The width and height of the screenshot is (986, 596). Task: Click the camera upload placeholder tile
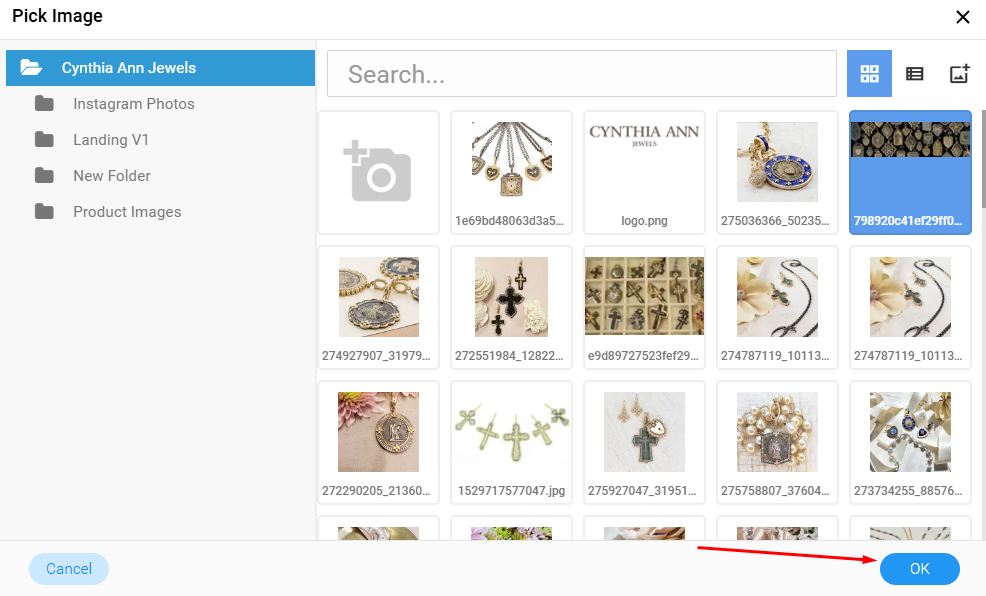click(379, 172)
